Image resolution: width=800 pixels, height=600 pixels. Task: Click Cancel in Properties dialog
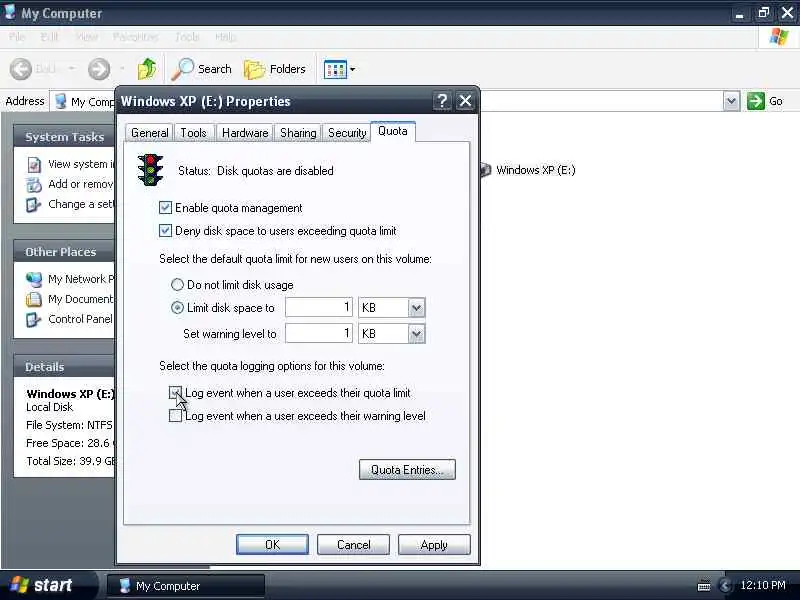(354, 544)
